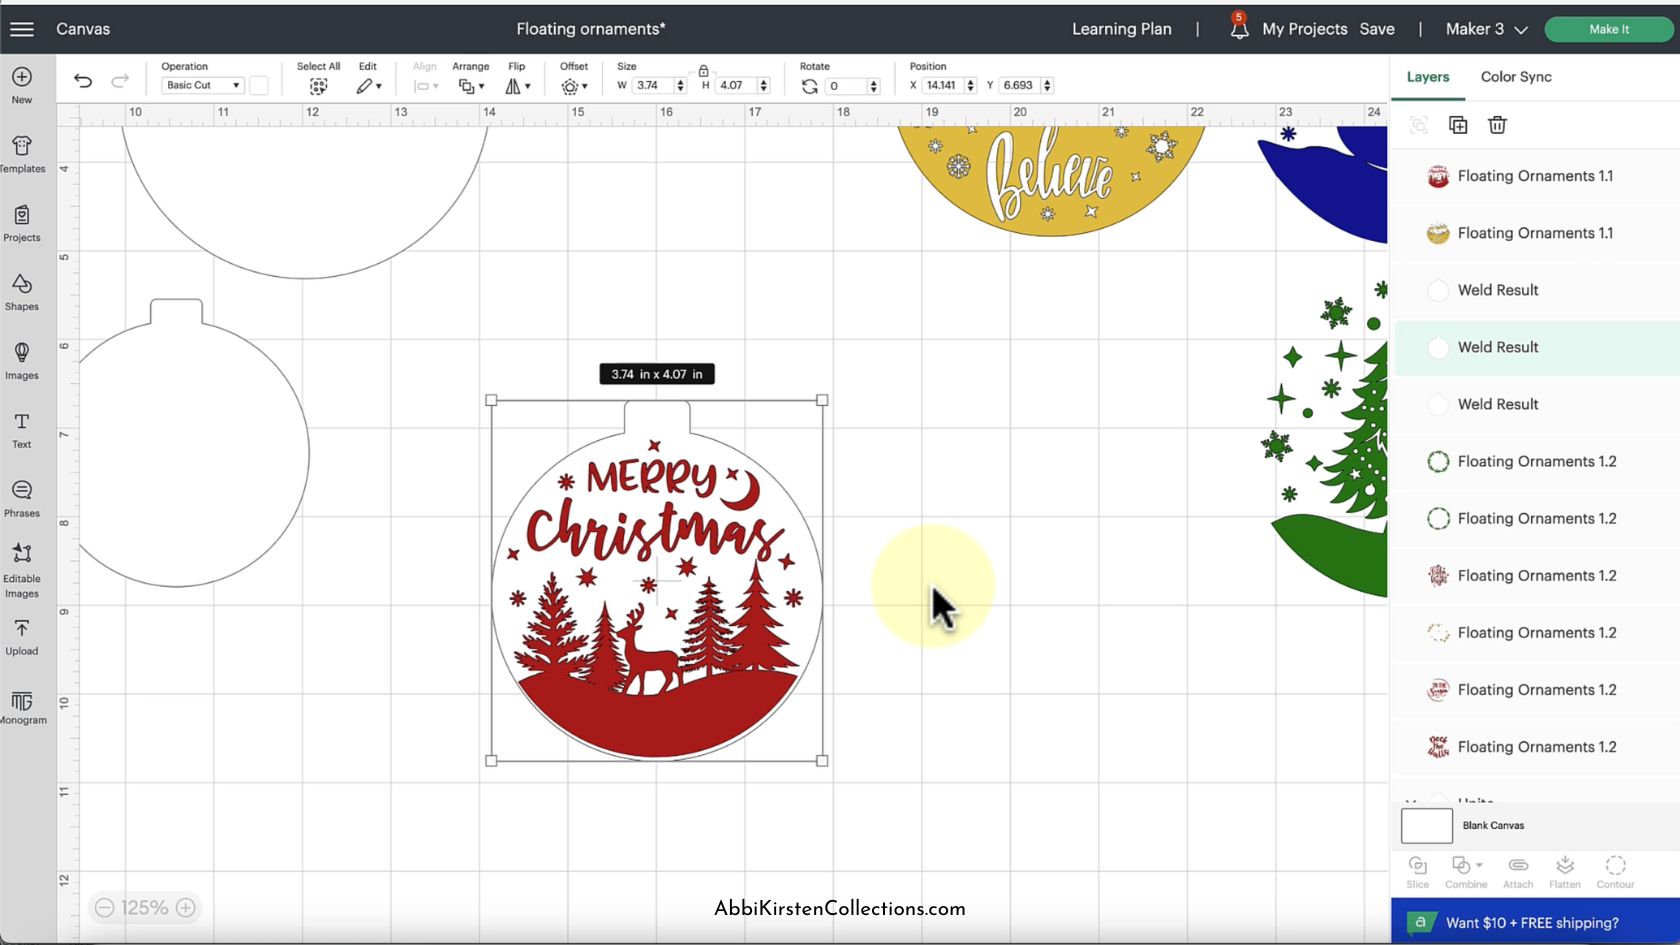Image resolution: width=1680 pixels, height=945 pixels.
Task: Click the Select All icon
Action: point(318,87)
